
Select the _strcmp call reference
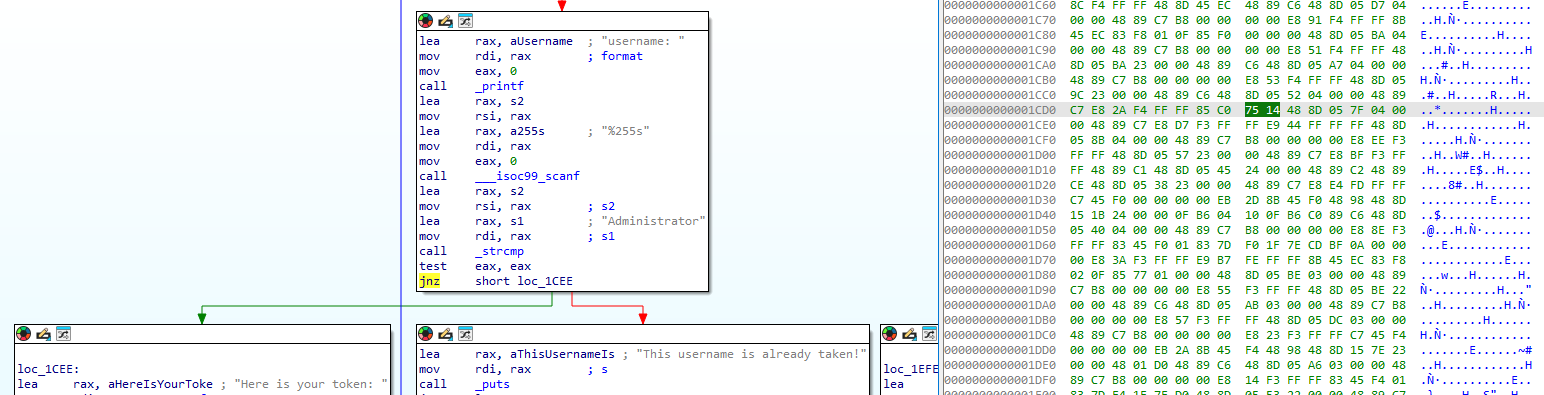(500, 251)
